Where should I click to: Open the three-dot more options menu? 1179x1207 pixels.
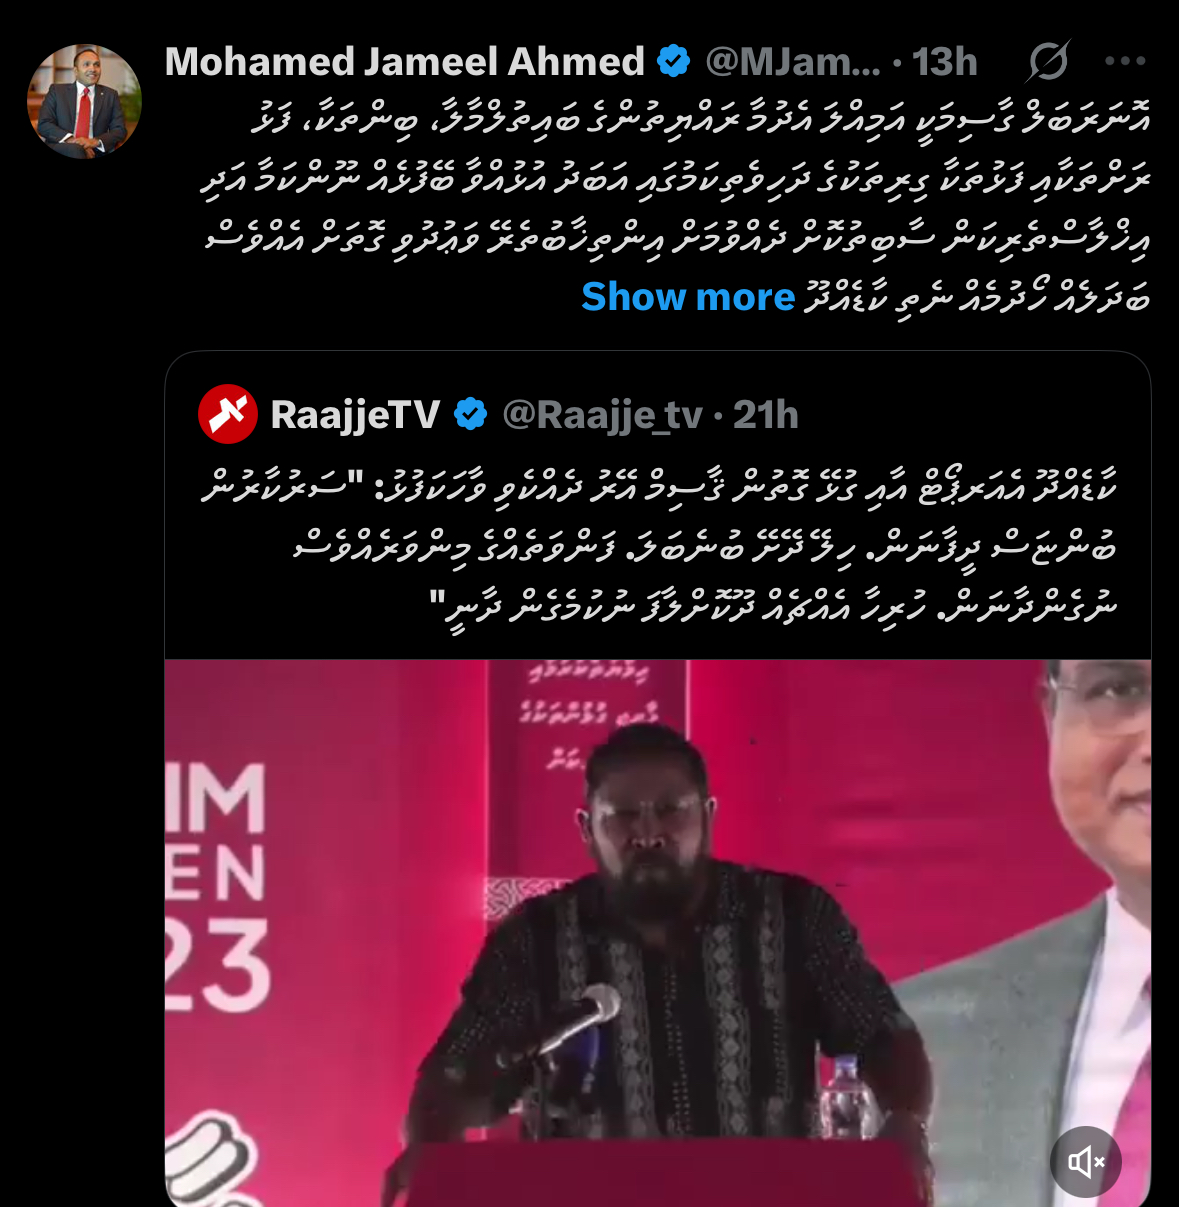(x=1125, y=61)
